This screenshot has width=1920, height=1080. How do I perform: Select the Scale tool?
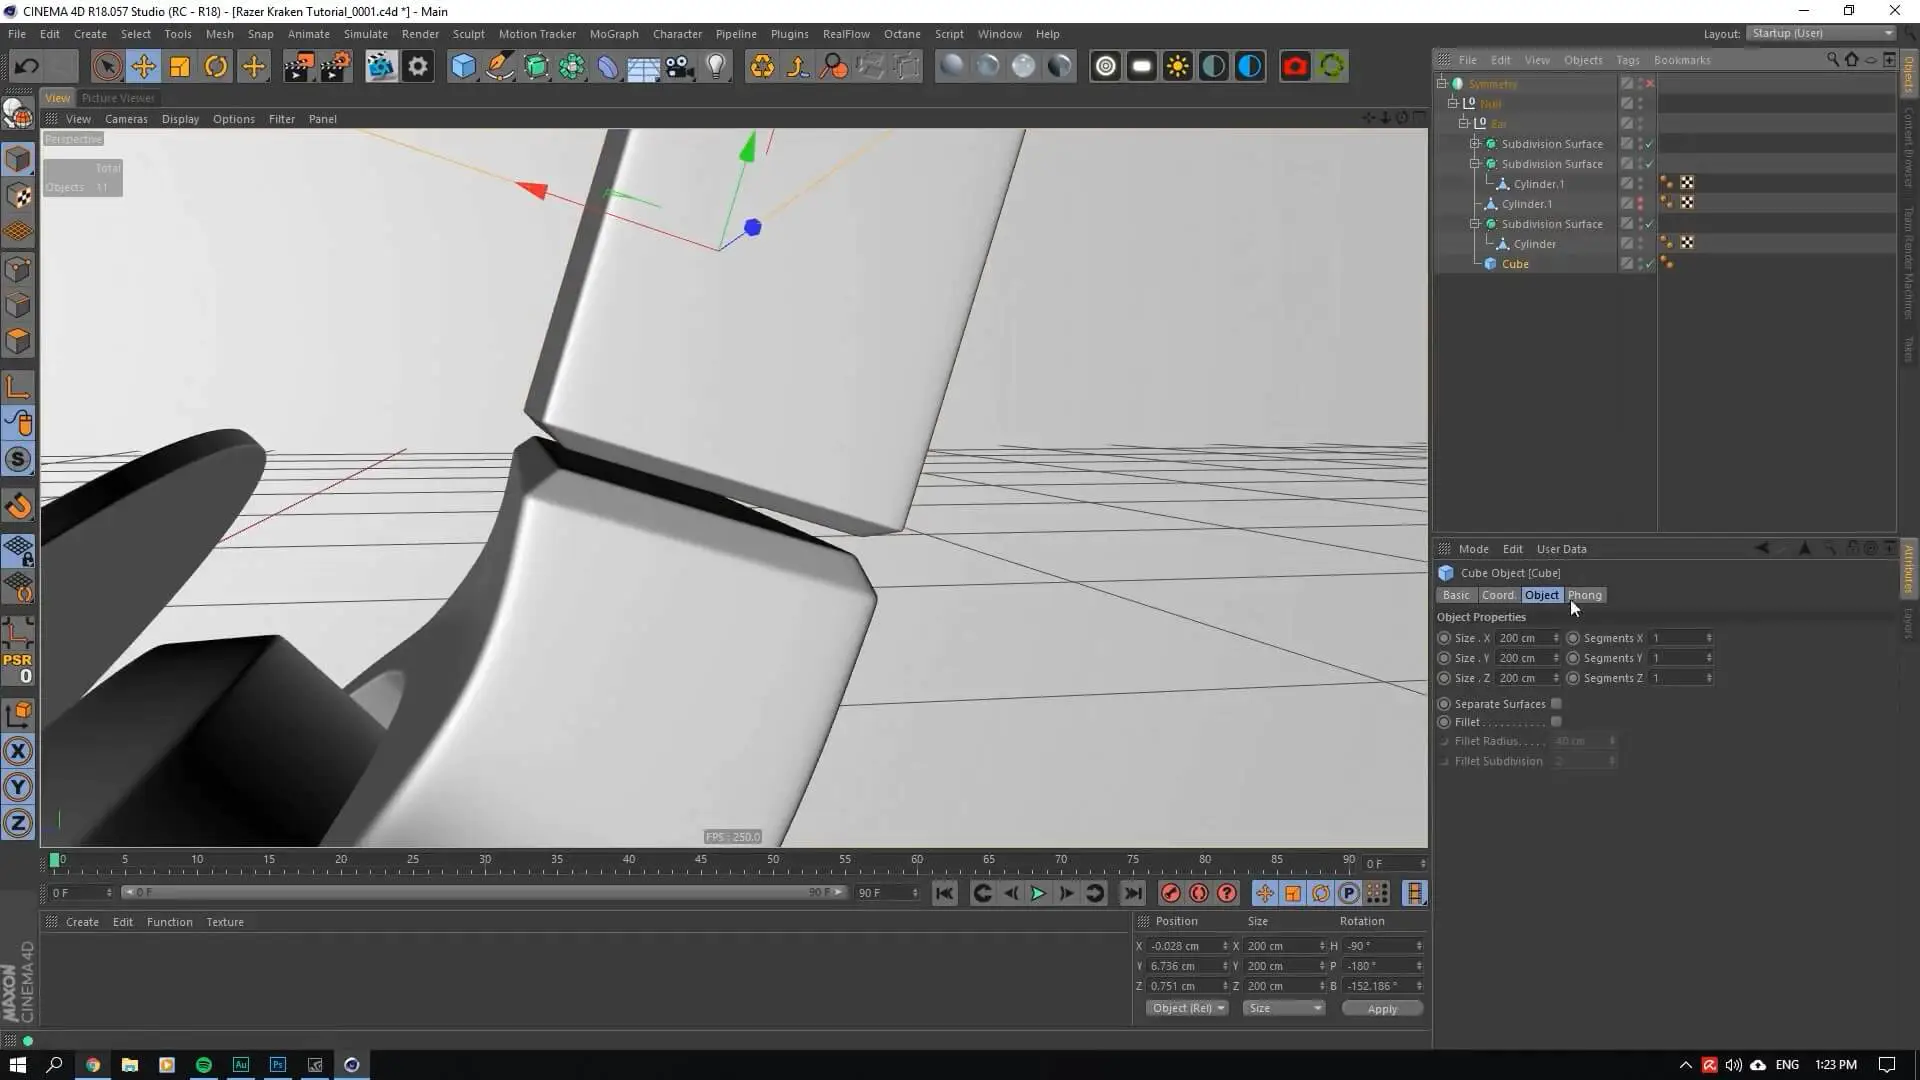pyautogui.click(x=180, y=67)
